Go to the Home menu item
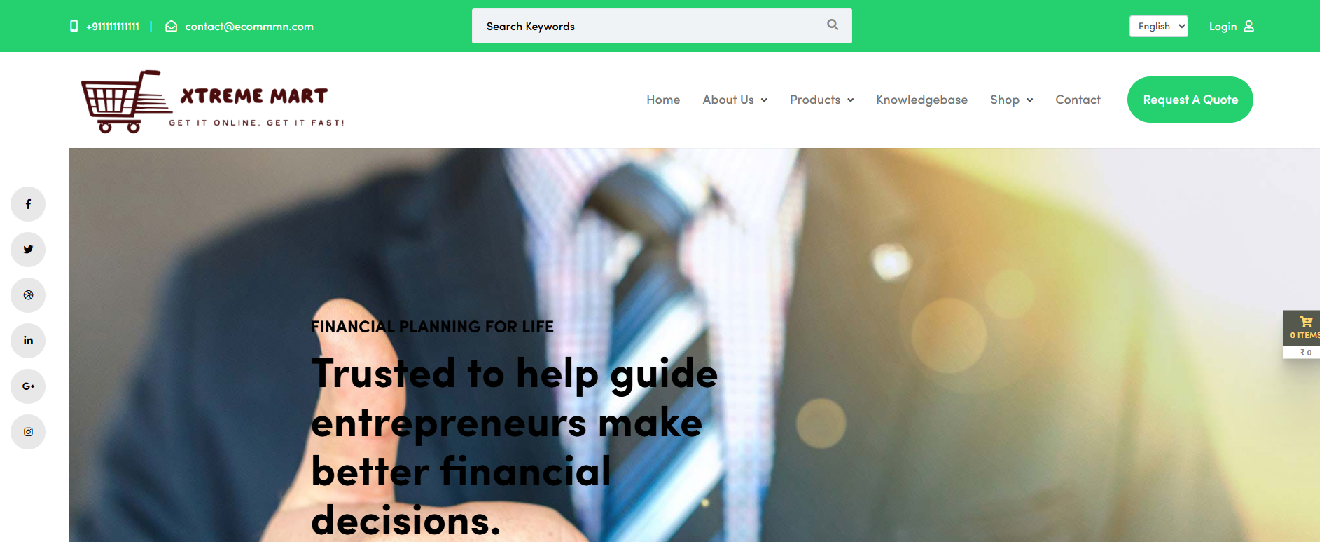Image resolution: width=1320 pixels, height=542 pixels. [x=663, y=100]
